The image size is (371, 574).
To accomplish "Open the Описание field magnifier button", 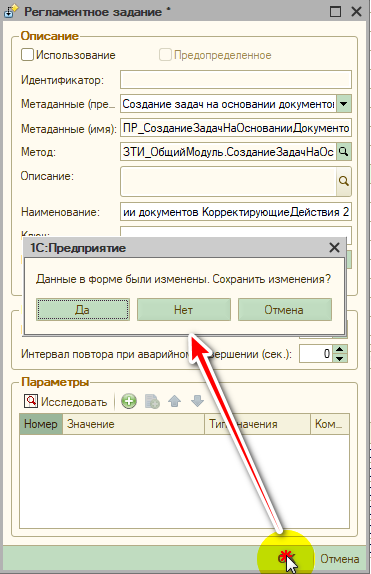I will pos(344,181).
